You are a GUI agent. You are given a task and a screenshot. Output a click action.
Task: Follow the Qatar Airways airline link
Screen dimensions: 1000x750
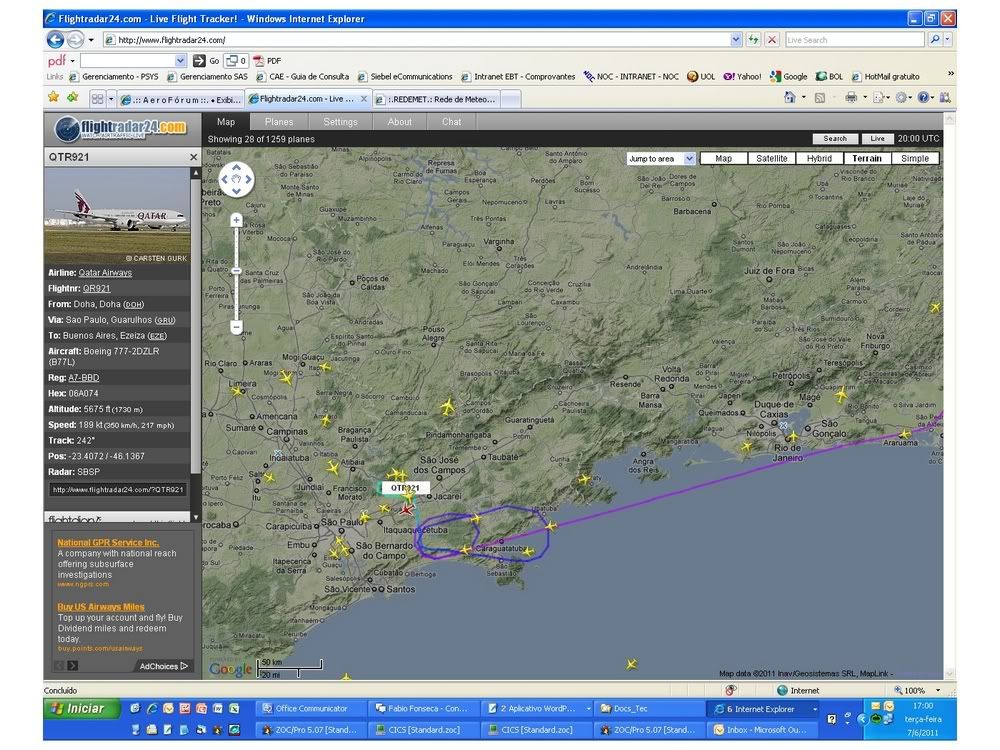click(105, 273)
